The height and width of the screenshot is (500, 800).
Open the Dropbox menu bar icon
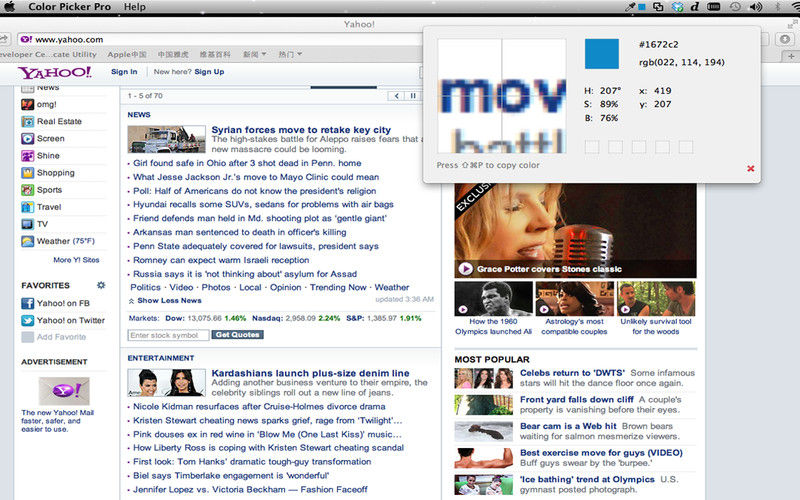point(677,7)
